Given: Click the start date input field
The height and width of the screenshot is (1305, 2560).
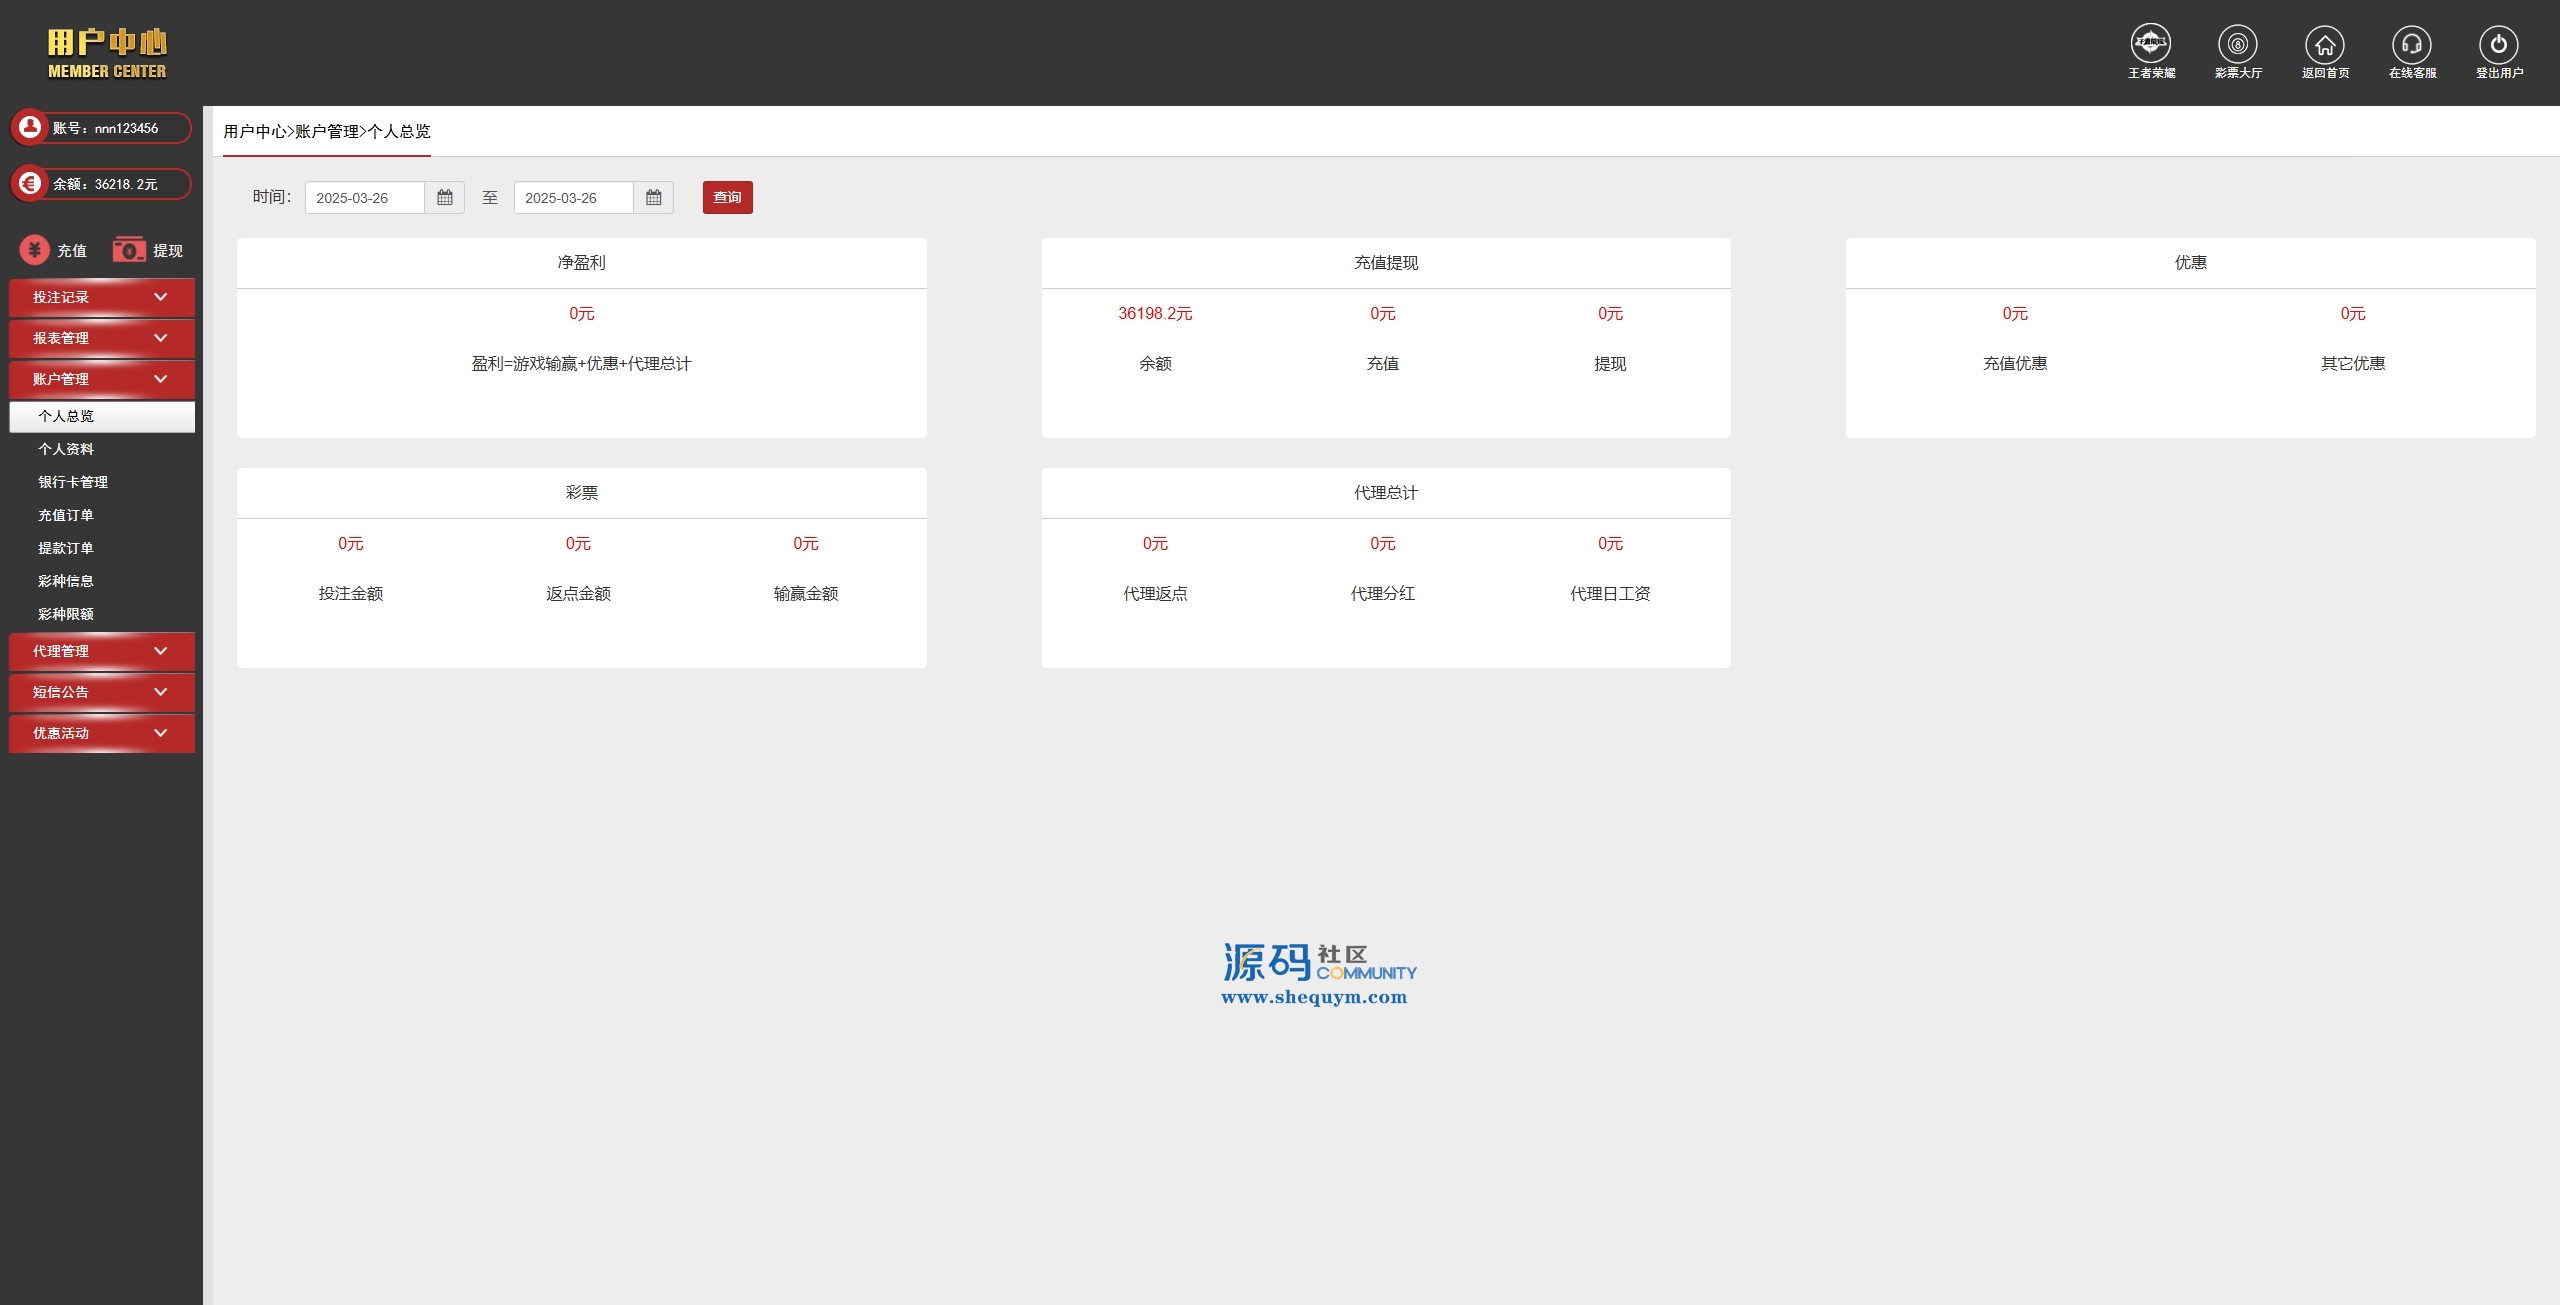Looking at the screenshot, I should 364,198.
